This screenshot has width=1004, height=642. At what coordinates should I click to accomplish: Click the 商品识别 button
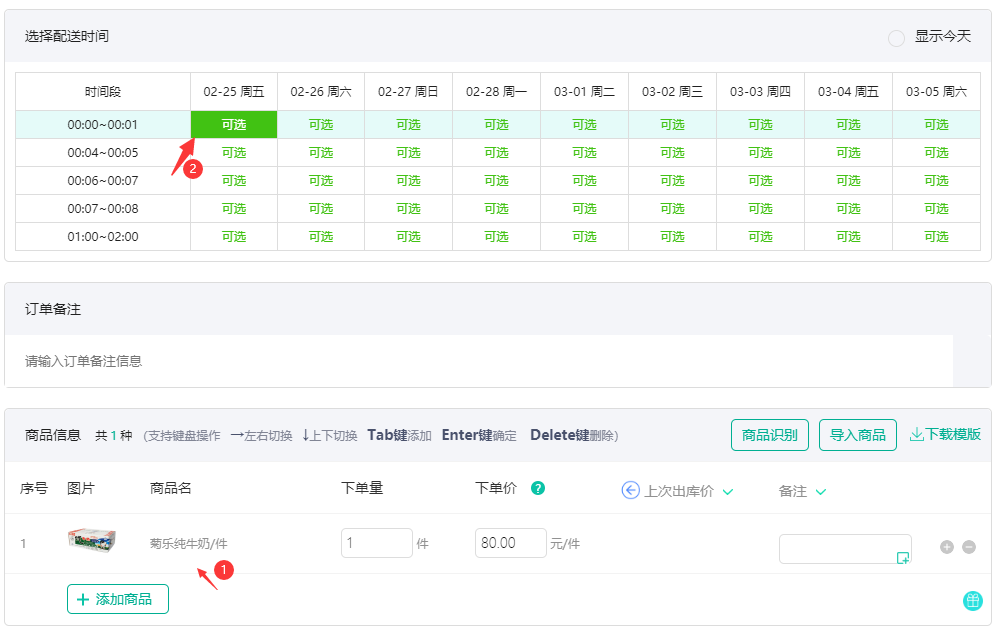pos(769,435)
